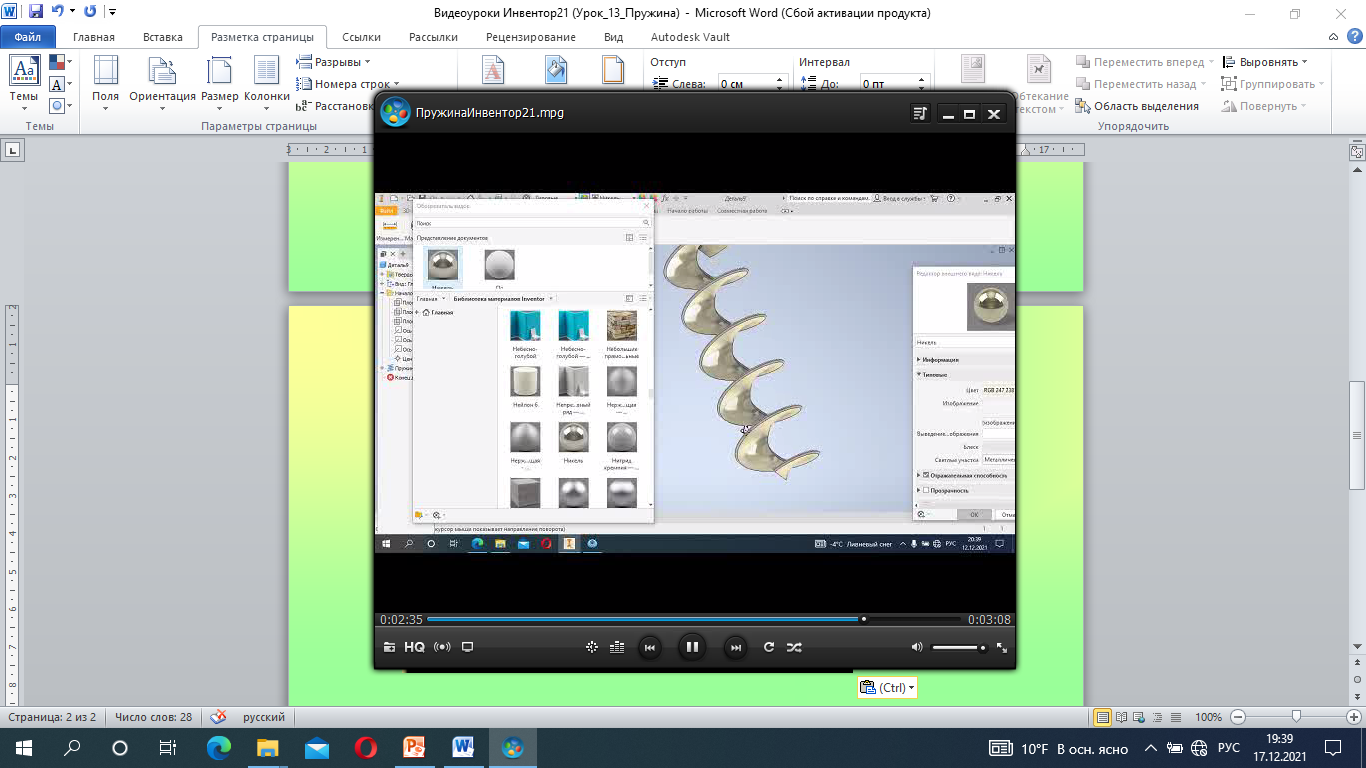The image size is (1366, 768).
Task: Click the ruler tab selector button
Action: tap(13, 150)
